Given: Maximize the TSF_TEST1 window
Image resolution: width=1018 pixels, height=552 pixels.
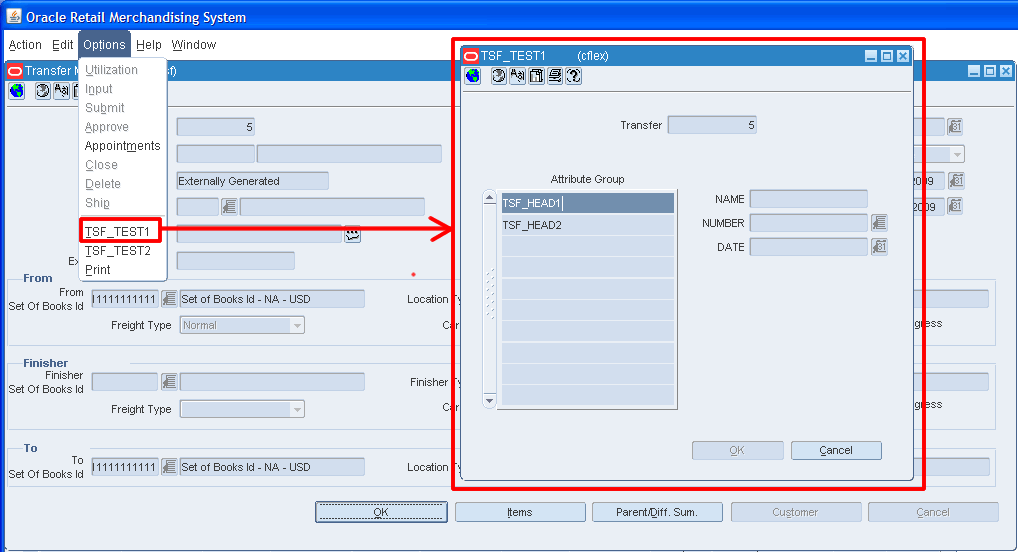Looking at the screenshot, I should 887,56.
